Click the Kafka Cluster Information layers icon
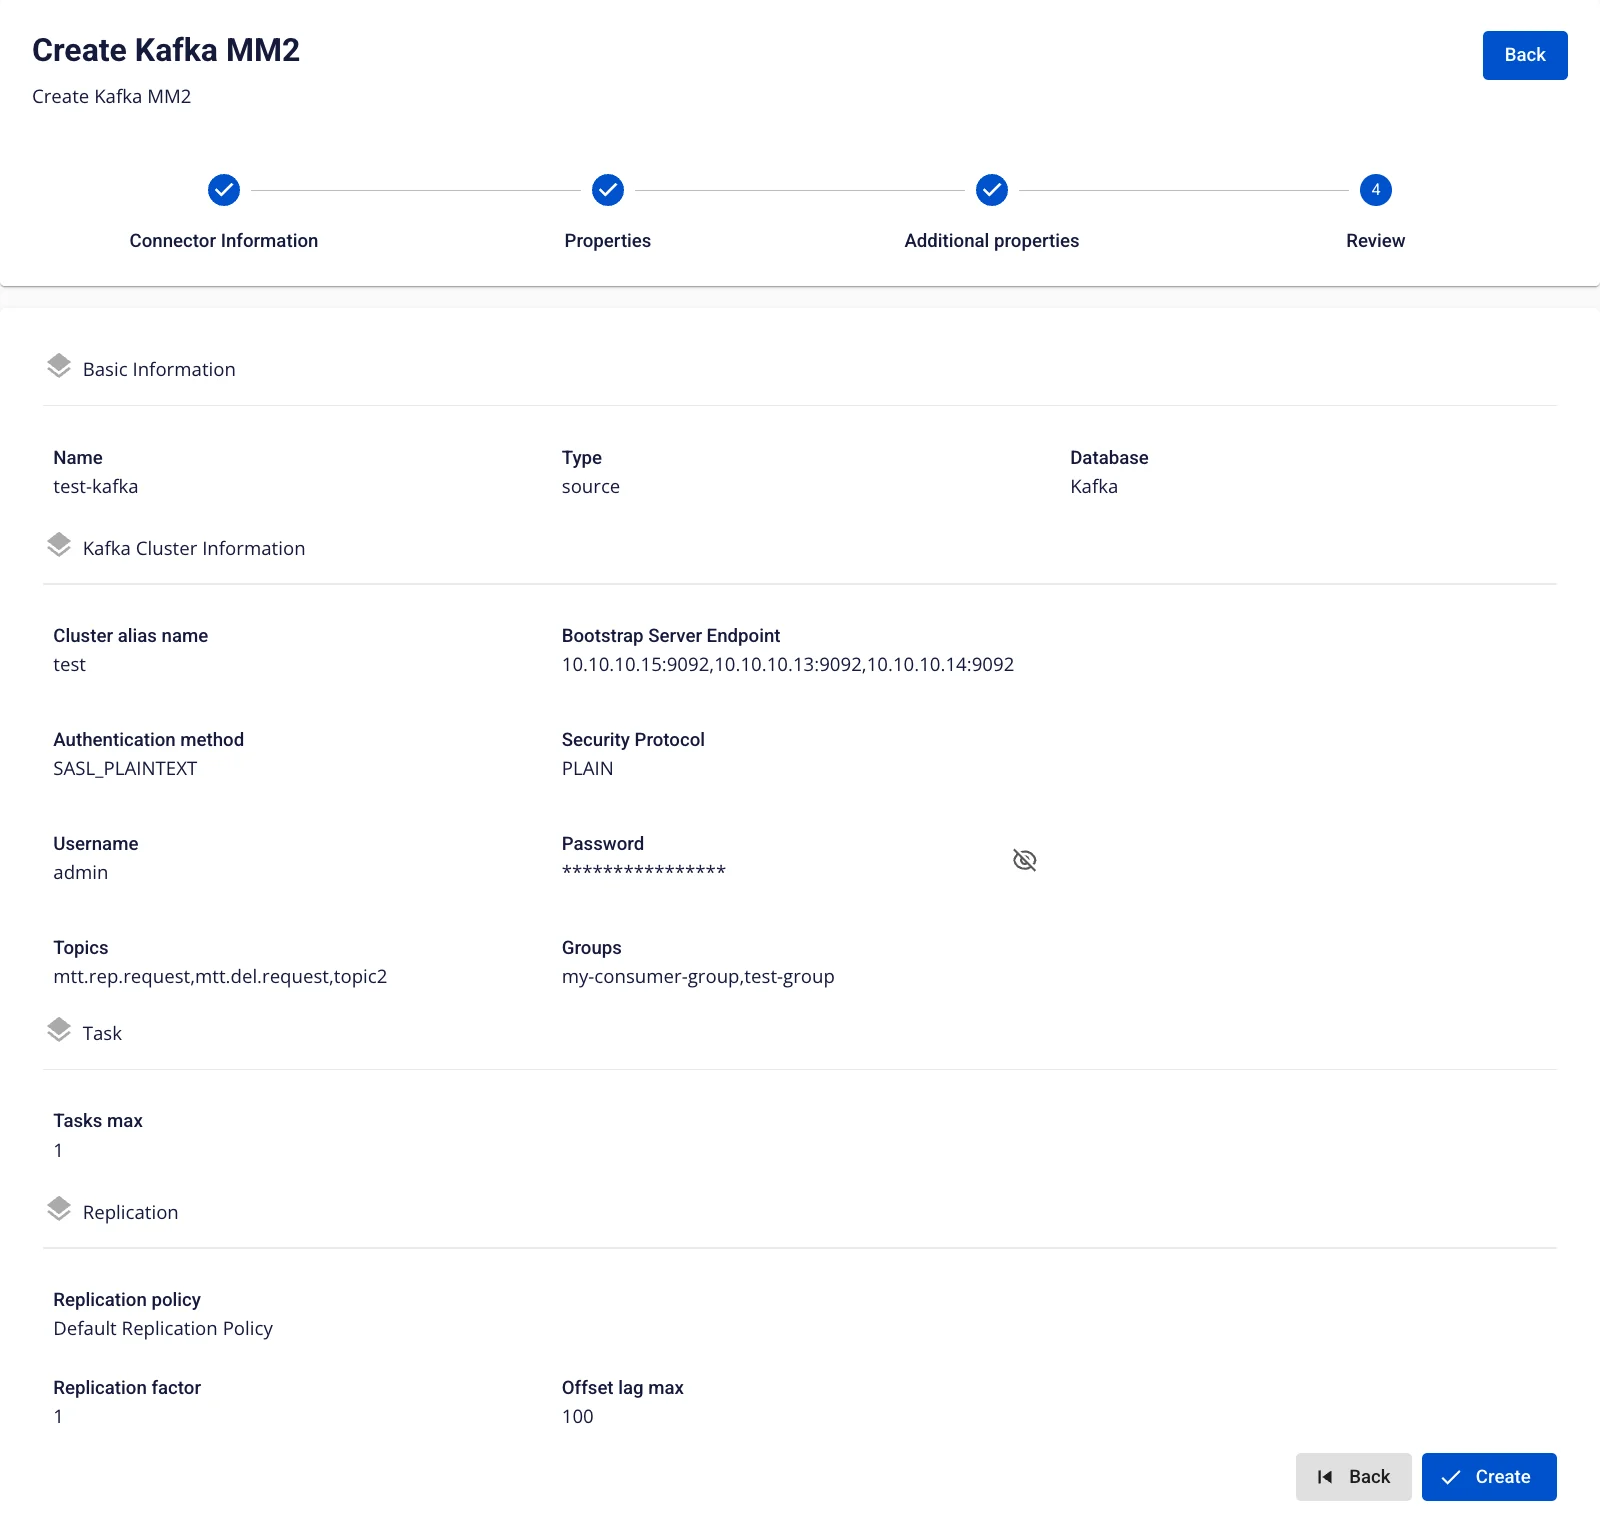The height and width of the screenshot is (1516, 1600). [x=59, y=545]
